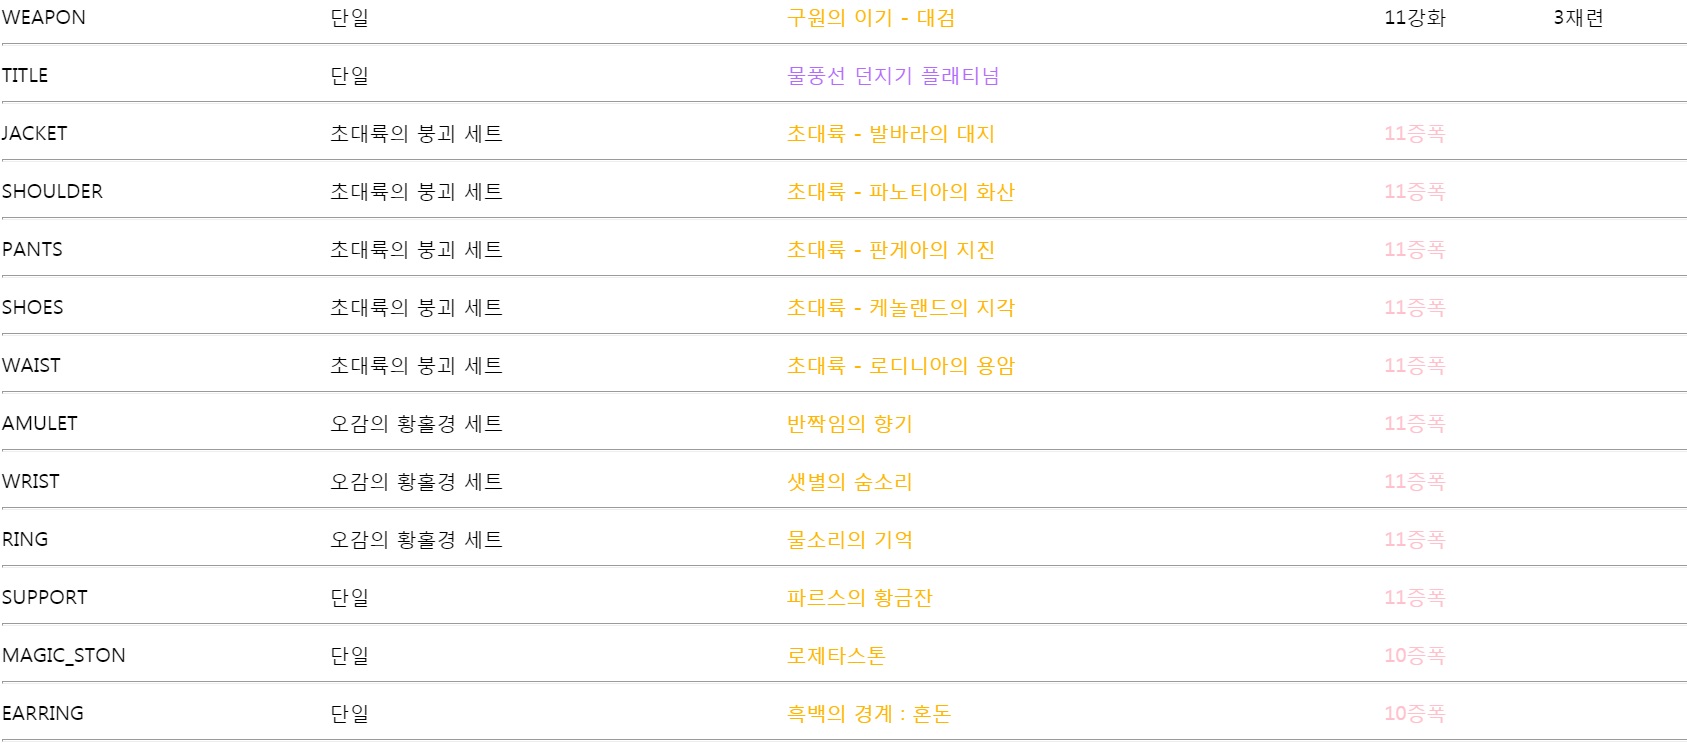Image resolution: width=1687 pixels, height=743 pixels.
Task: Click support item 파르스의 황금잔
Action: coord(860,598)
